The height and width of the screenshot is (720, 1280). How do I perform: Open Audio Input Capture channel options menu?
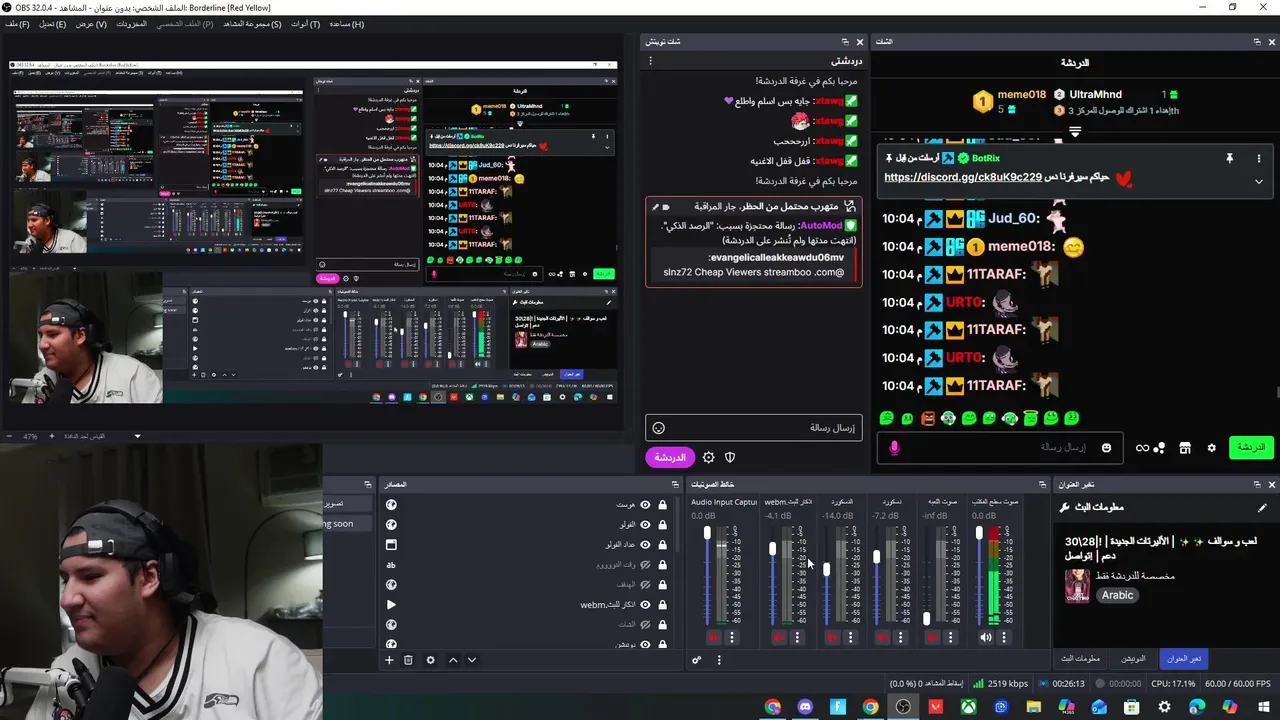tap(732, 637)
